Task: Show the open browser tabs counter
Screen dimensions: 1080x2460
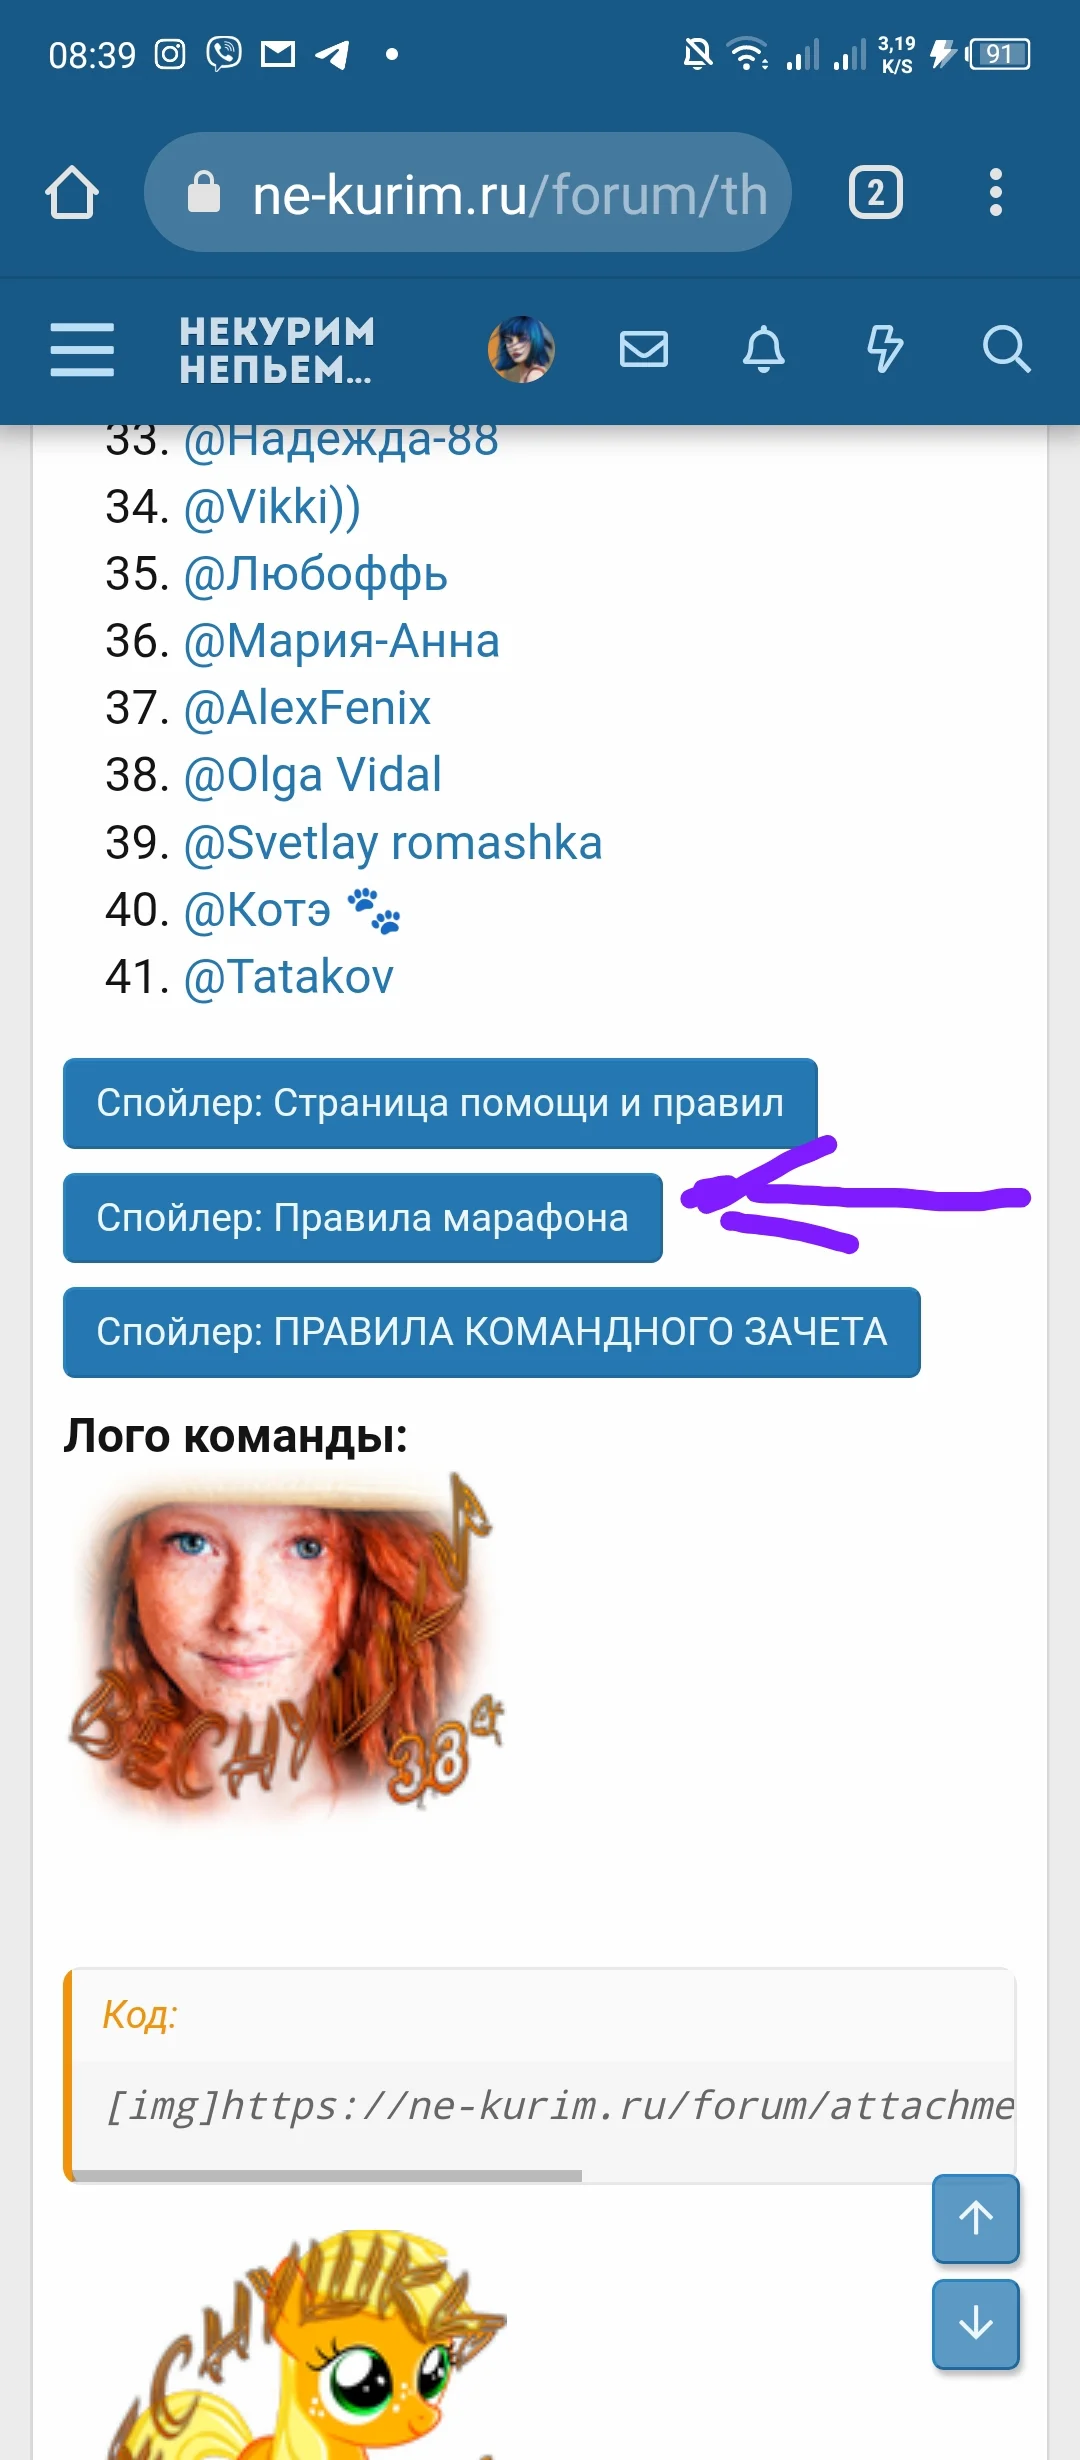Action: pyautogui.click(x=876, y=192)
